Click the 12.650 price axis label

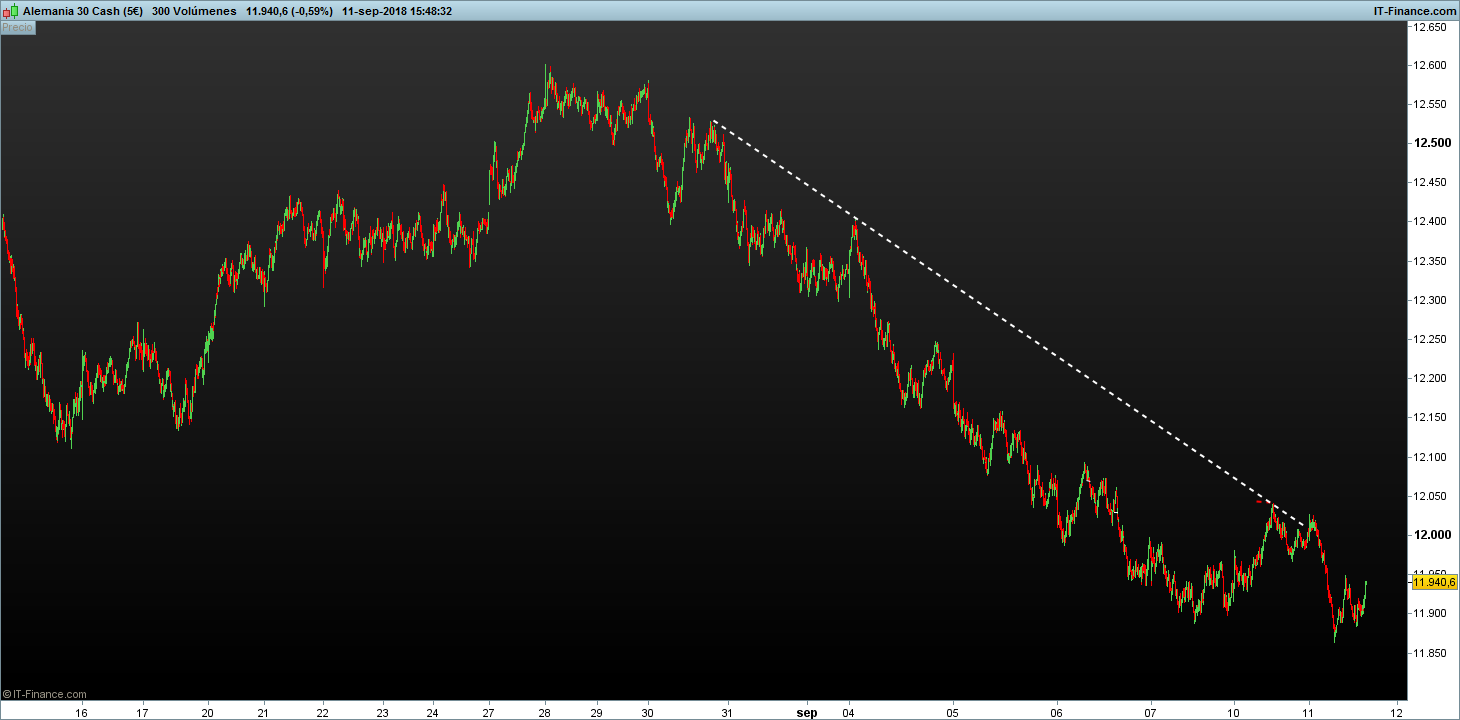pyautogui.click(x=1429, y=28)
